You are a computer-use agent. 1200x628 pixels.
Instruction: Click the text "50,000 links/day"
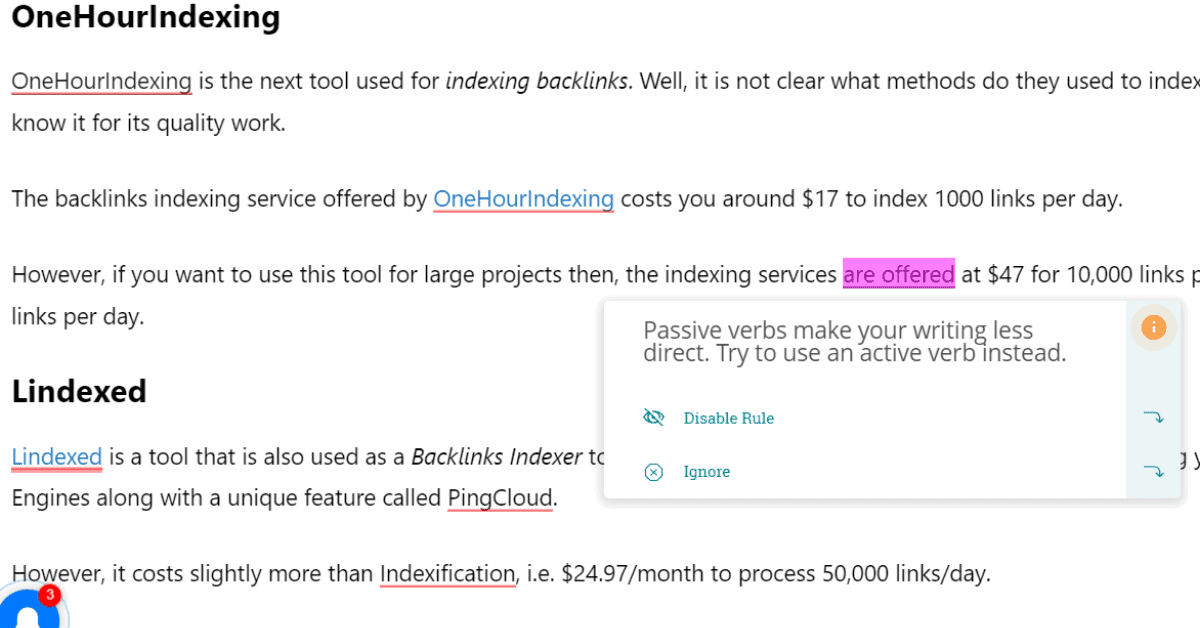click(905, 574)
